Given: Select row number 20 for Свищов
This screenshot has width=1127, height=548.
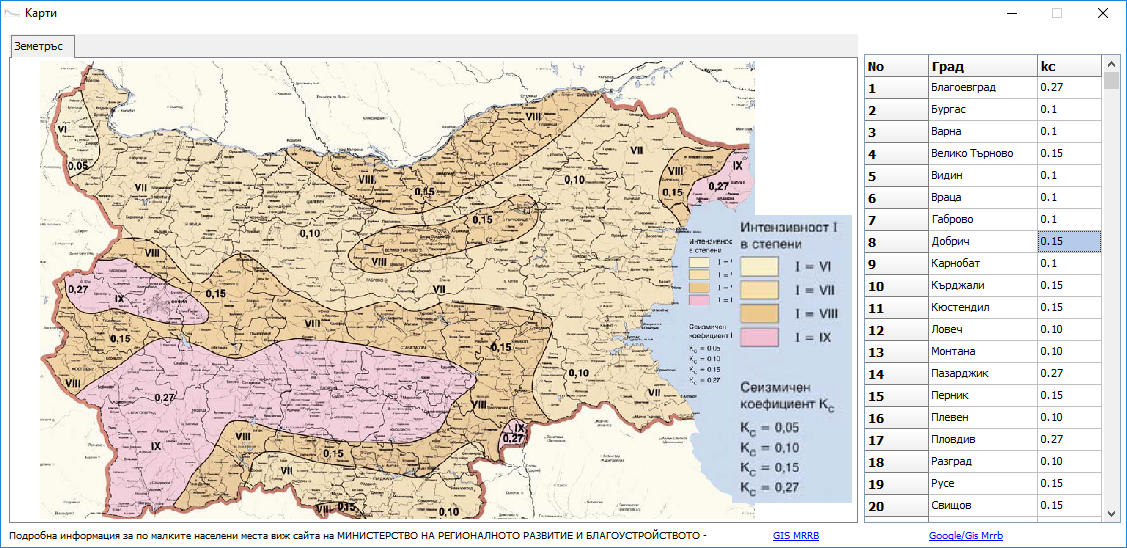Looking at the screenshot, I should [x=895, y=506].
